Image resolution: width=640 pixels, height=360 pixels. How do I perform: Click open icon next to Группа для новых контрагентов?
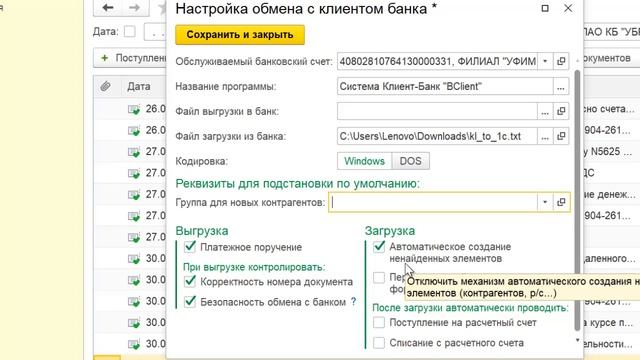[561, 202]
